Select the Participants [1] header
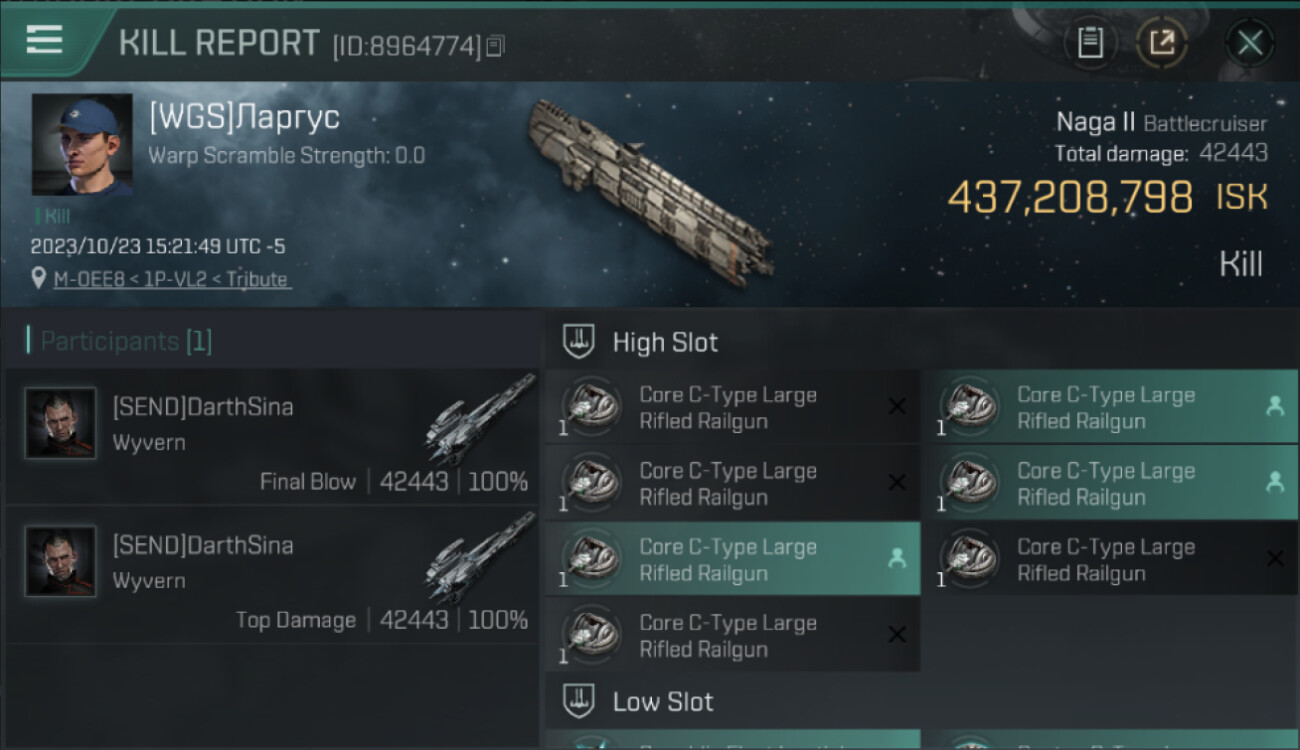Image resolution: width=1300 pixels, height=750 pixels. tap(126, 341)
